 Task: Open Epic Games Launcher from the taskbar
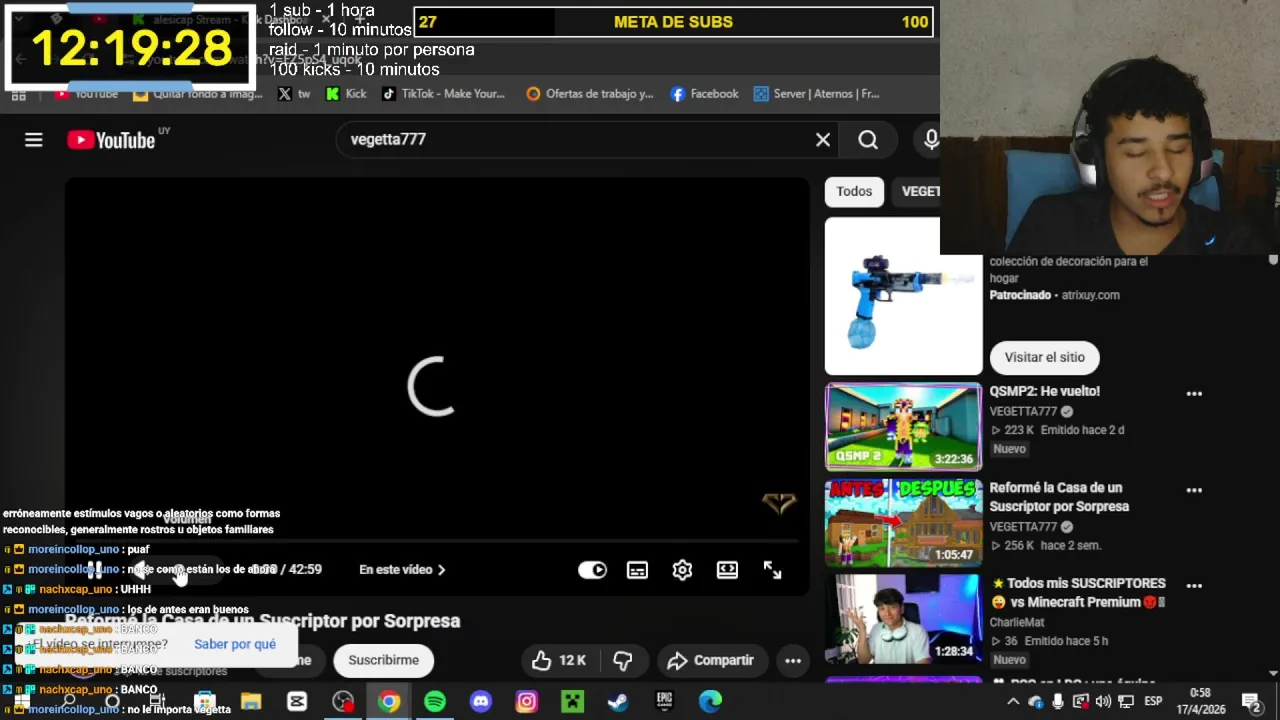click(x=664, y=702)
